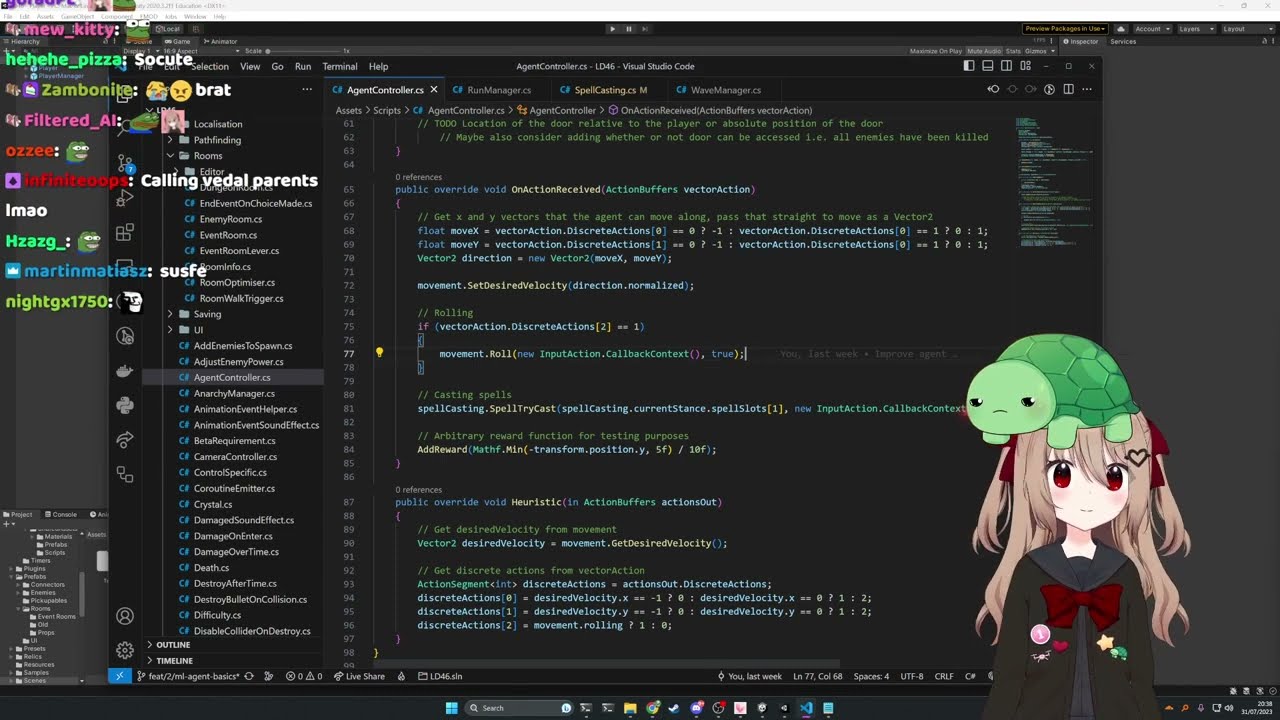
Task: Open the Python view in activity bar
Action: [x=125, y=406]
